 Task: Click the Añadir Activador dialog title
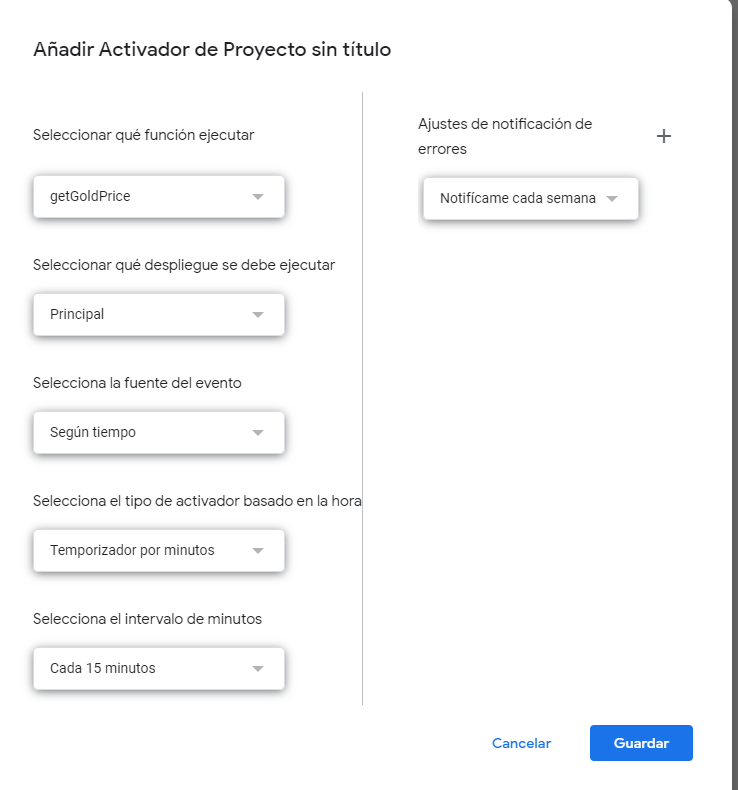tap(212, 49)
